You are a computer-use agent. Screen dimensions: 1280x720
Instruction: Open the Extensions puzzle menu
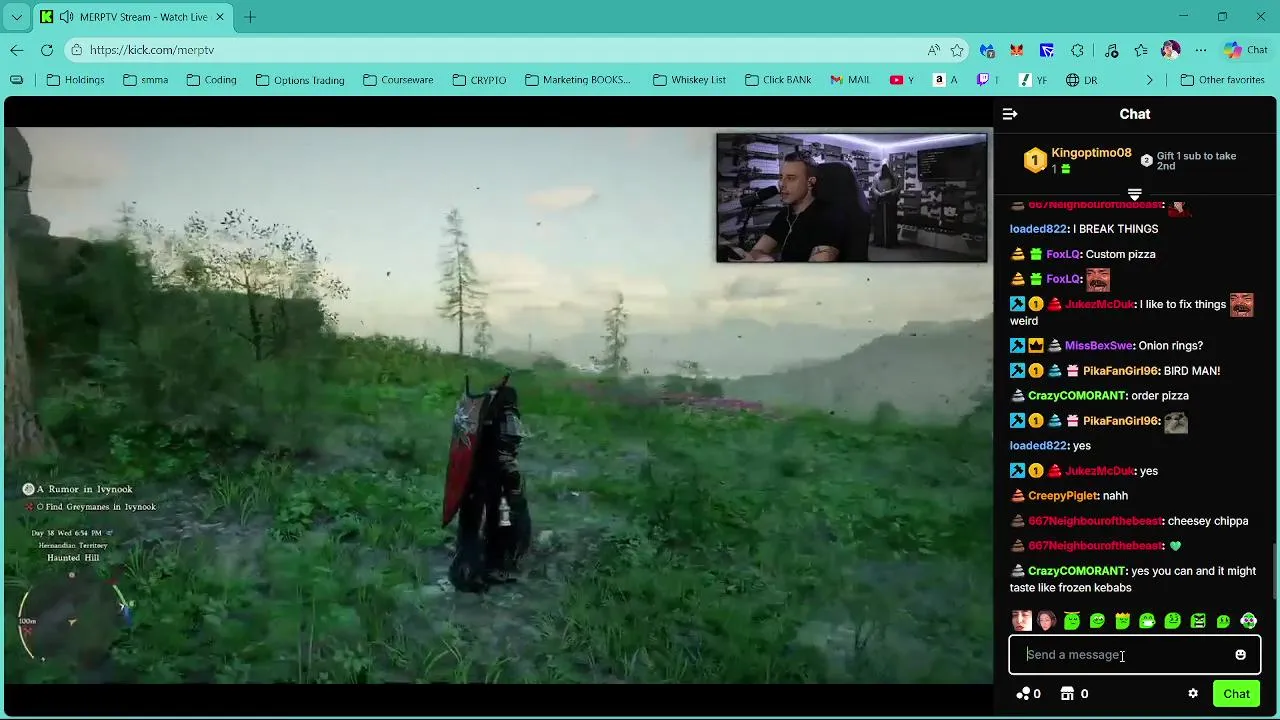click(x=1077, y=50)
